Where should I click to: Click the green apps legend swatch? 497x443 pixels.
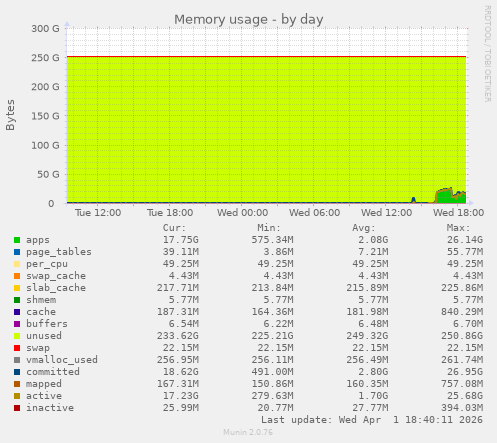coord(17,240)
